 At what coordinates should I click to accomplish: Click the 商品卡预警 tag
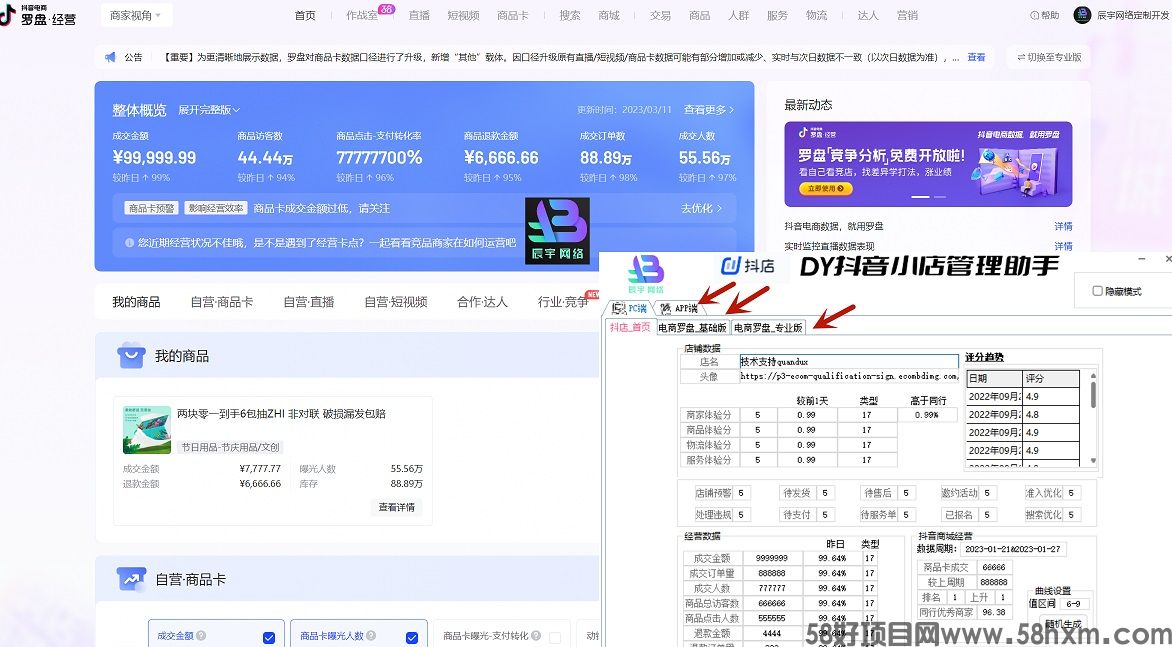tap(151, 208)
